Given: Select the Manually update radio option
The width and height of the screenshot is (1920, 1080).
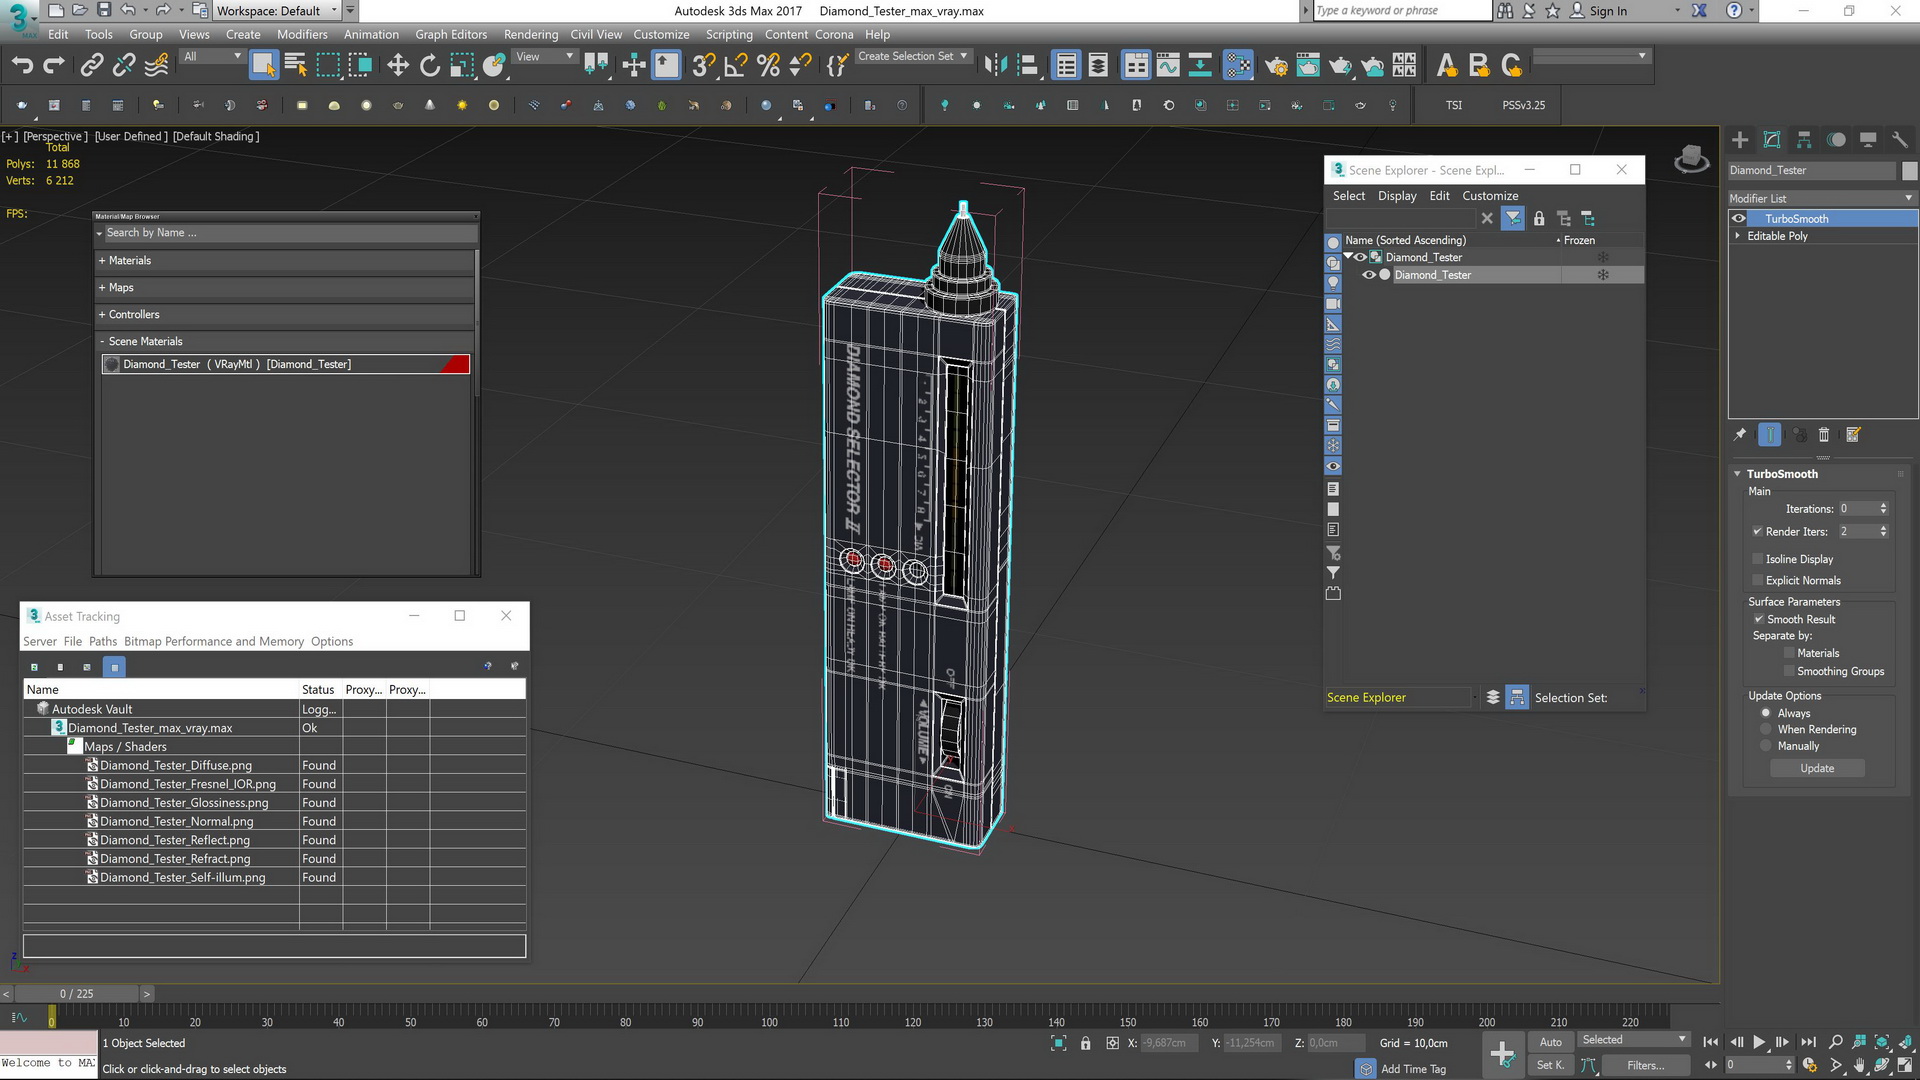Looking at the screenshot, I should click(x=1766, y=746).
